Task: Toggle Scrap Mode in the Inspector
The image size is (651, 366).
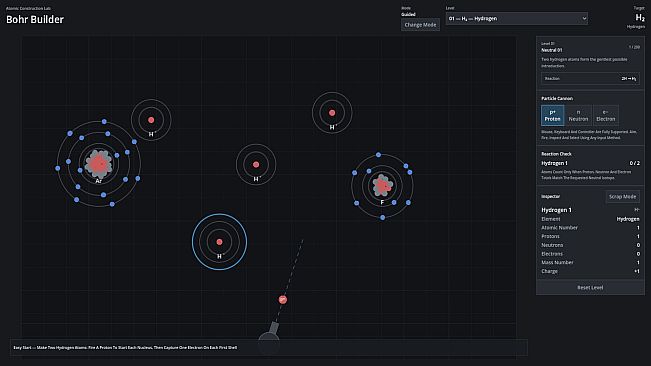Action: click(622, 197)
